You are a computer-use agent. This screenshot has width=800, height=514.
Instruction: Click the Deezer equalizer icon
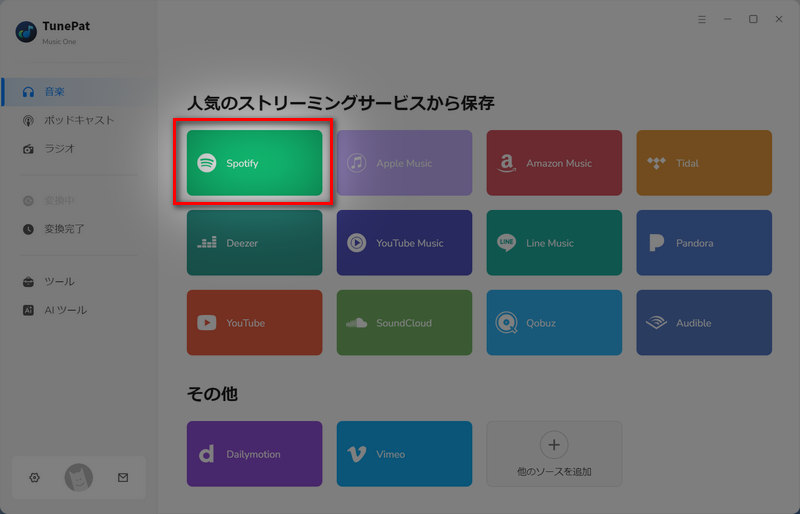(207, 242)
